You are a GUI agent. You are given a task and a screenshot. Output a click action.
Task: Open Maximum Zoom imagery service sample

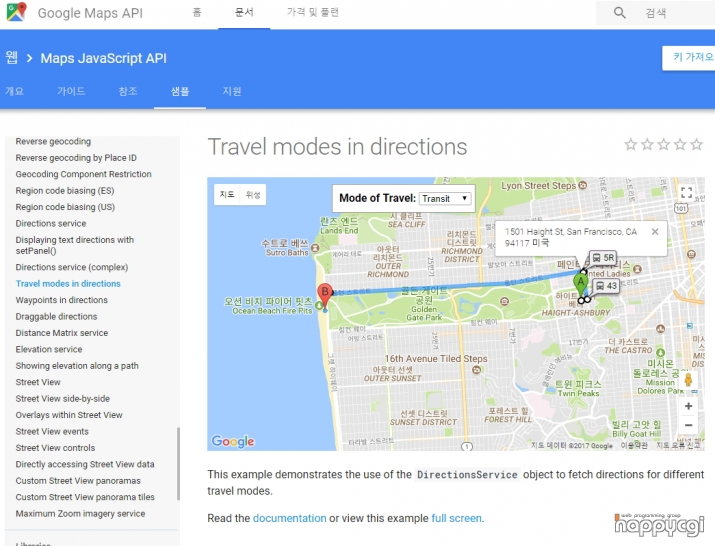coord(80,514)
